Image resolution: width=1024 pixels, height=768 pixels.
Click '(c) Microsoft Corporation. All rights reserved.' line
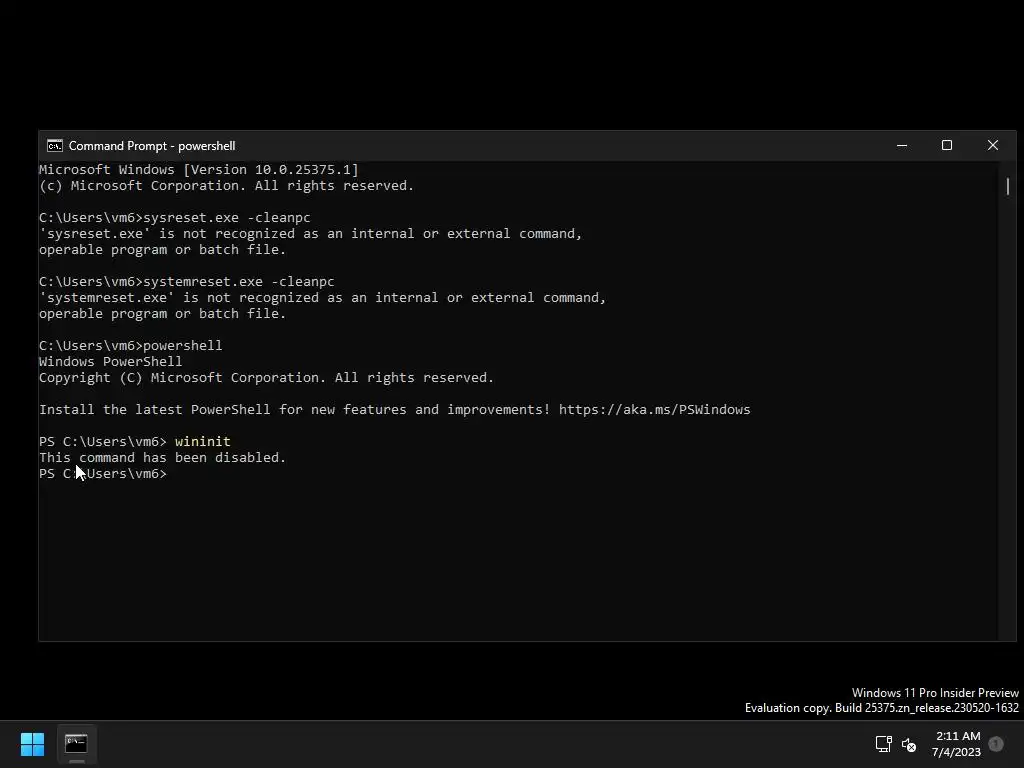227,185
